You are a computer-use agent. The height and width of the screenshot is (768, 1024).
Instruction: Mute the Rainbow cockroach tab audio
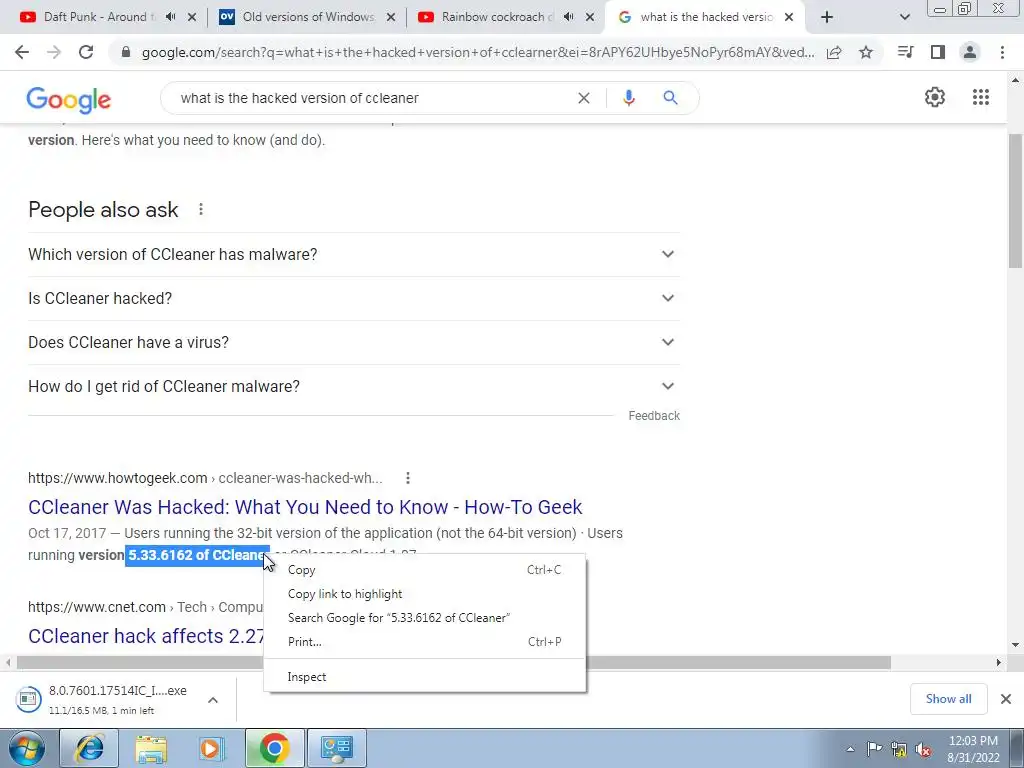click(569, 17)
